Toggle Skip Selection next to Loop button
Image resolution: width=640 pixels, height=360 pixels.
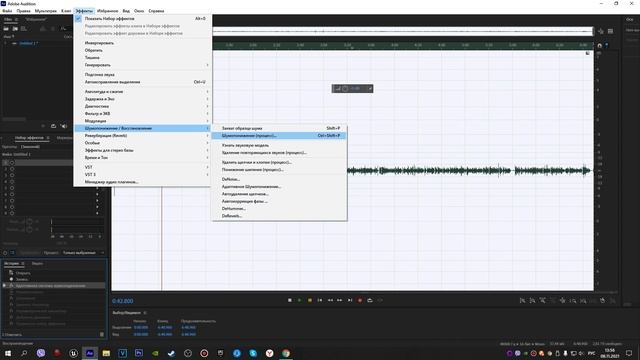tap(380, 300)
